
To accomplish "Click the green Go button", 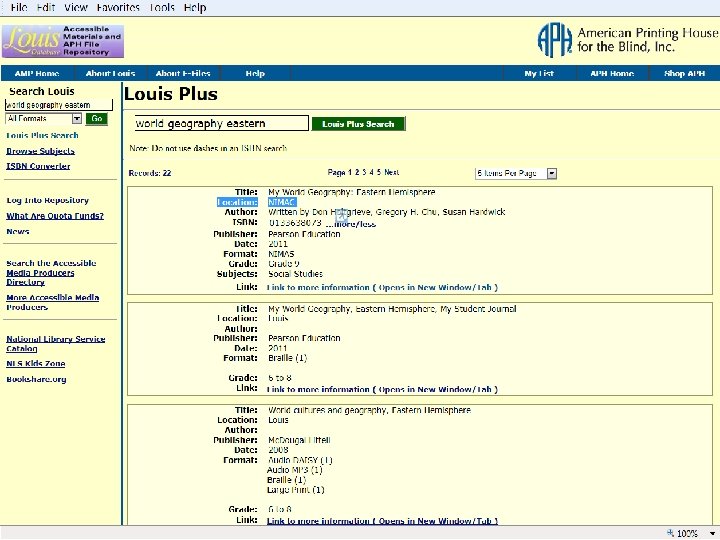I will [96, 118].
